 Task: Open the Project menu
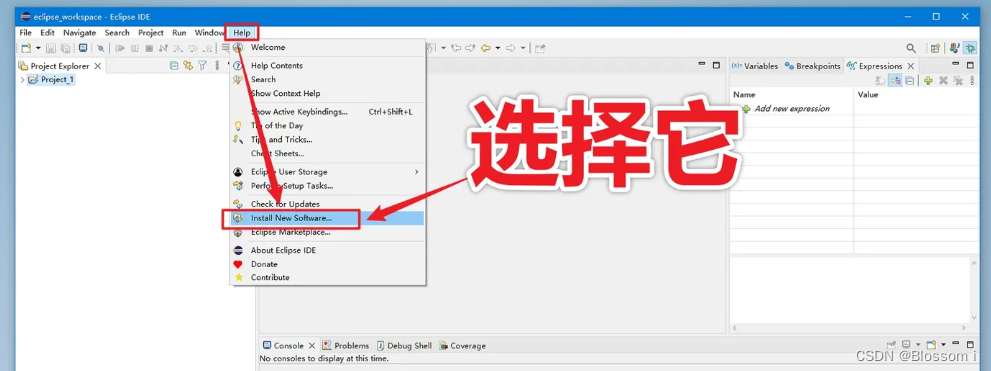pyautogui.click(x=151, y=33)
